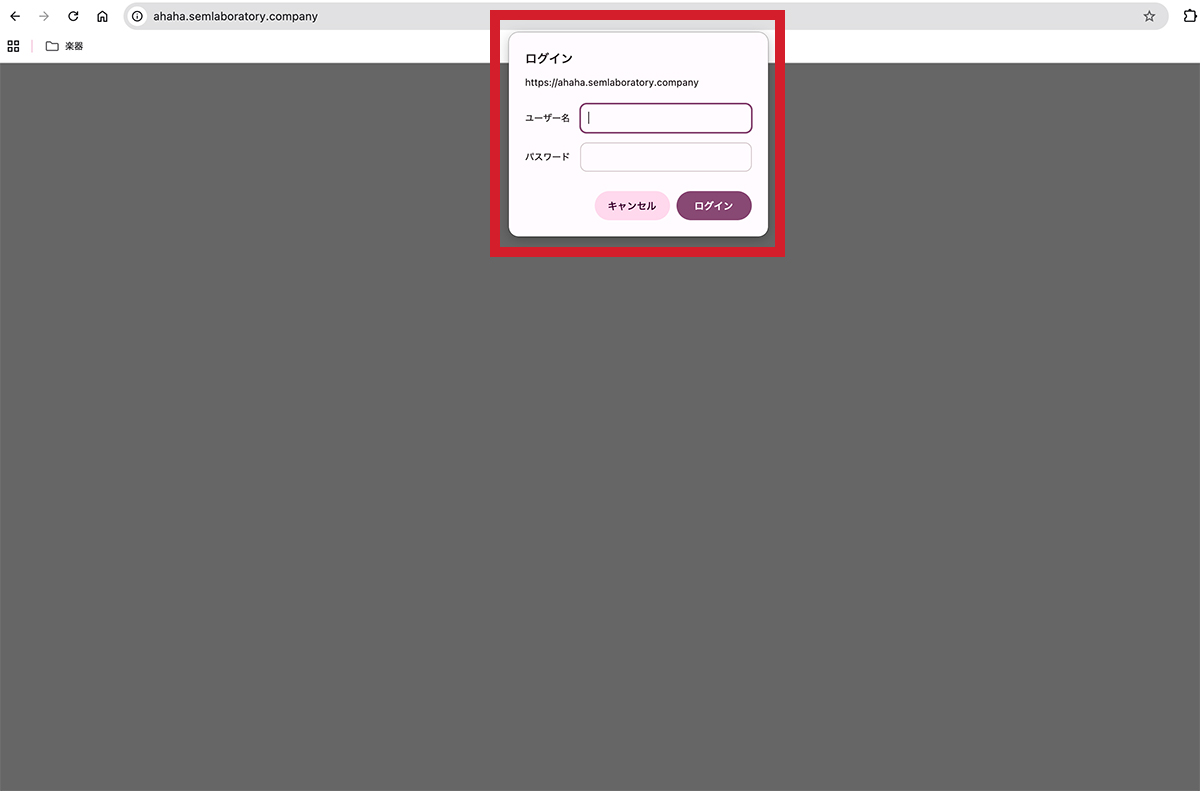Viewport: 1200px width, 791px height.
Task: Click the https://ahaha.semlaboratory.company text in dialog
Action: pos(612,82)
